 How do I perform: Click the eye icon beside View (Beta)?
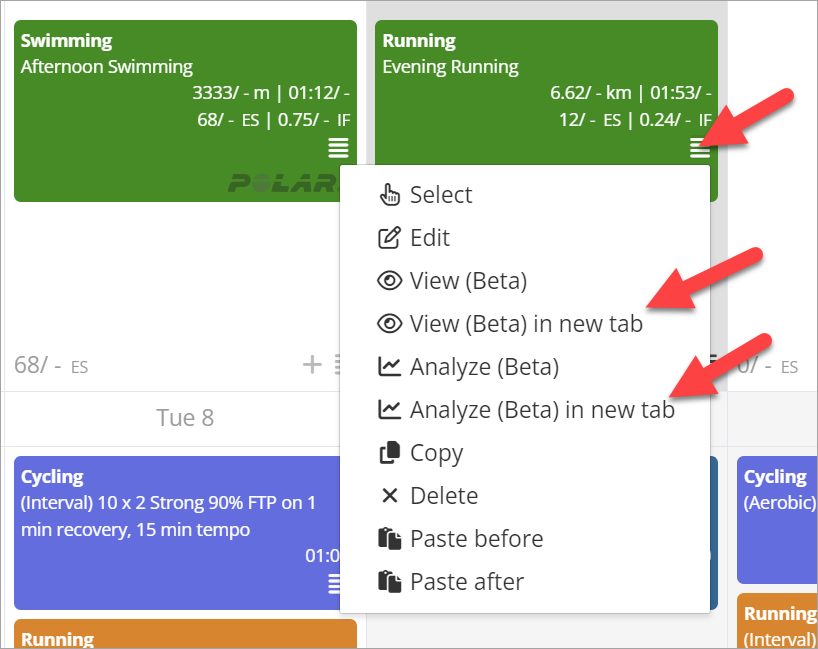click(x=389, y=281)
